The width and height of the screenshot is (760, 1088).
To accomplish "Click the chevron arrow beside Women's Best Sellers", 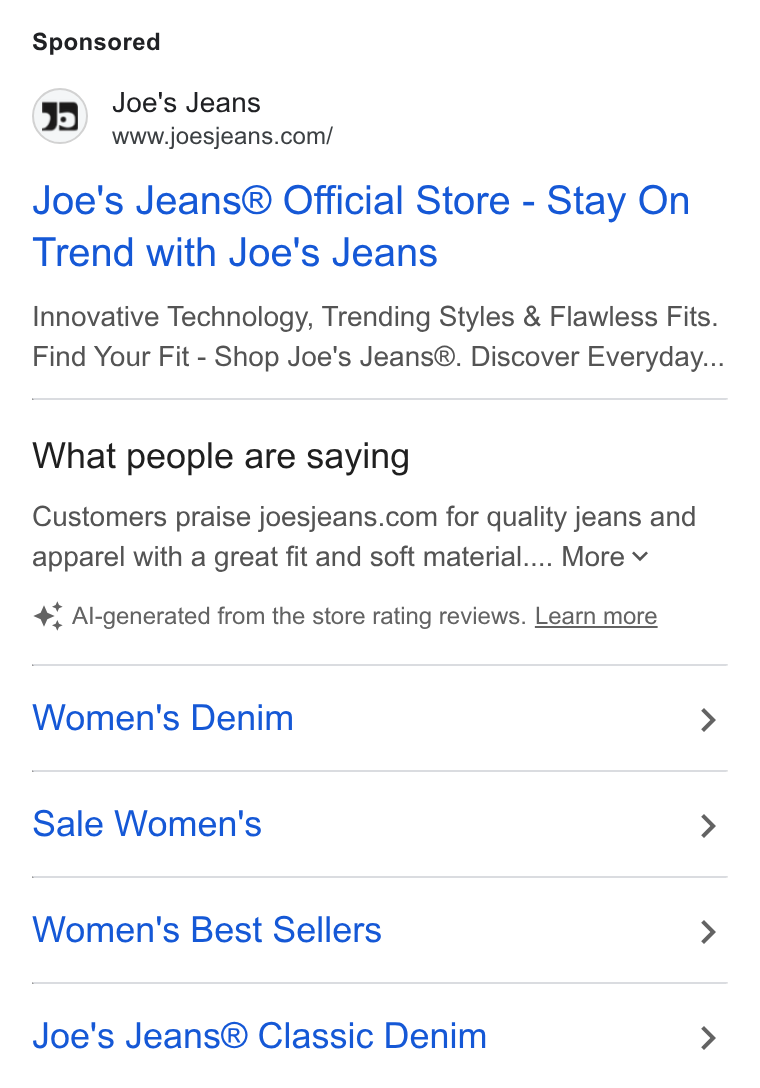I will click(707, 932).
